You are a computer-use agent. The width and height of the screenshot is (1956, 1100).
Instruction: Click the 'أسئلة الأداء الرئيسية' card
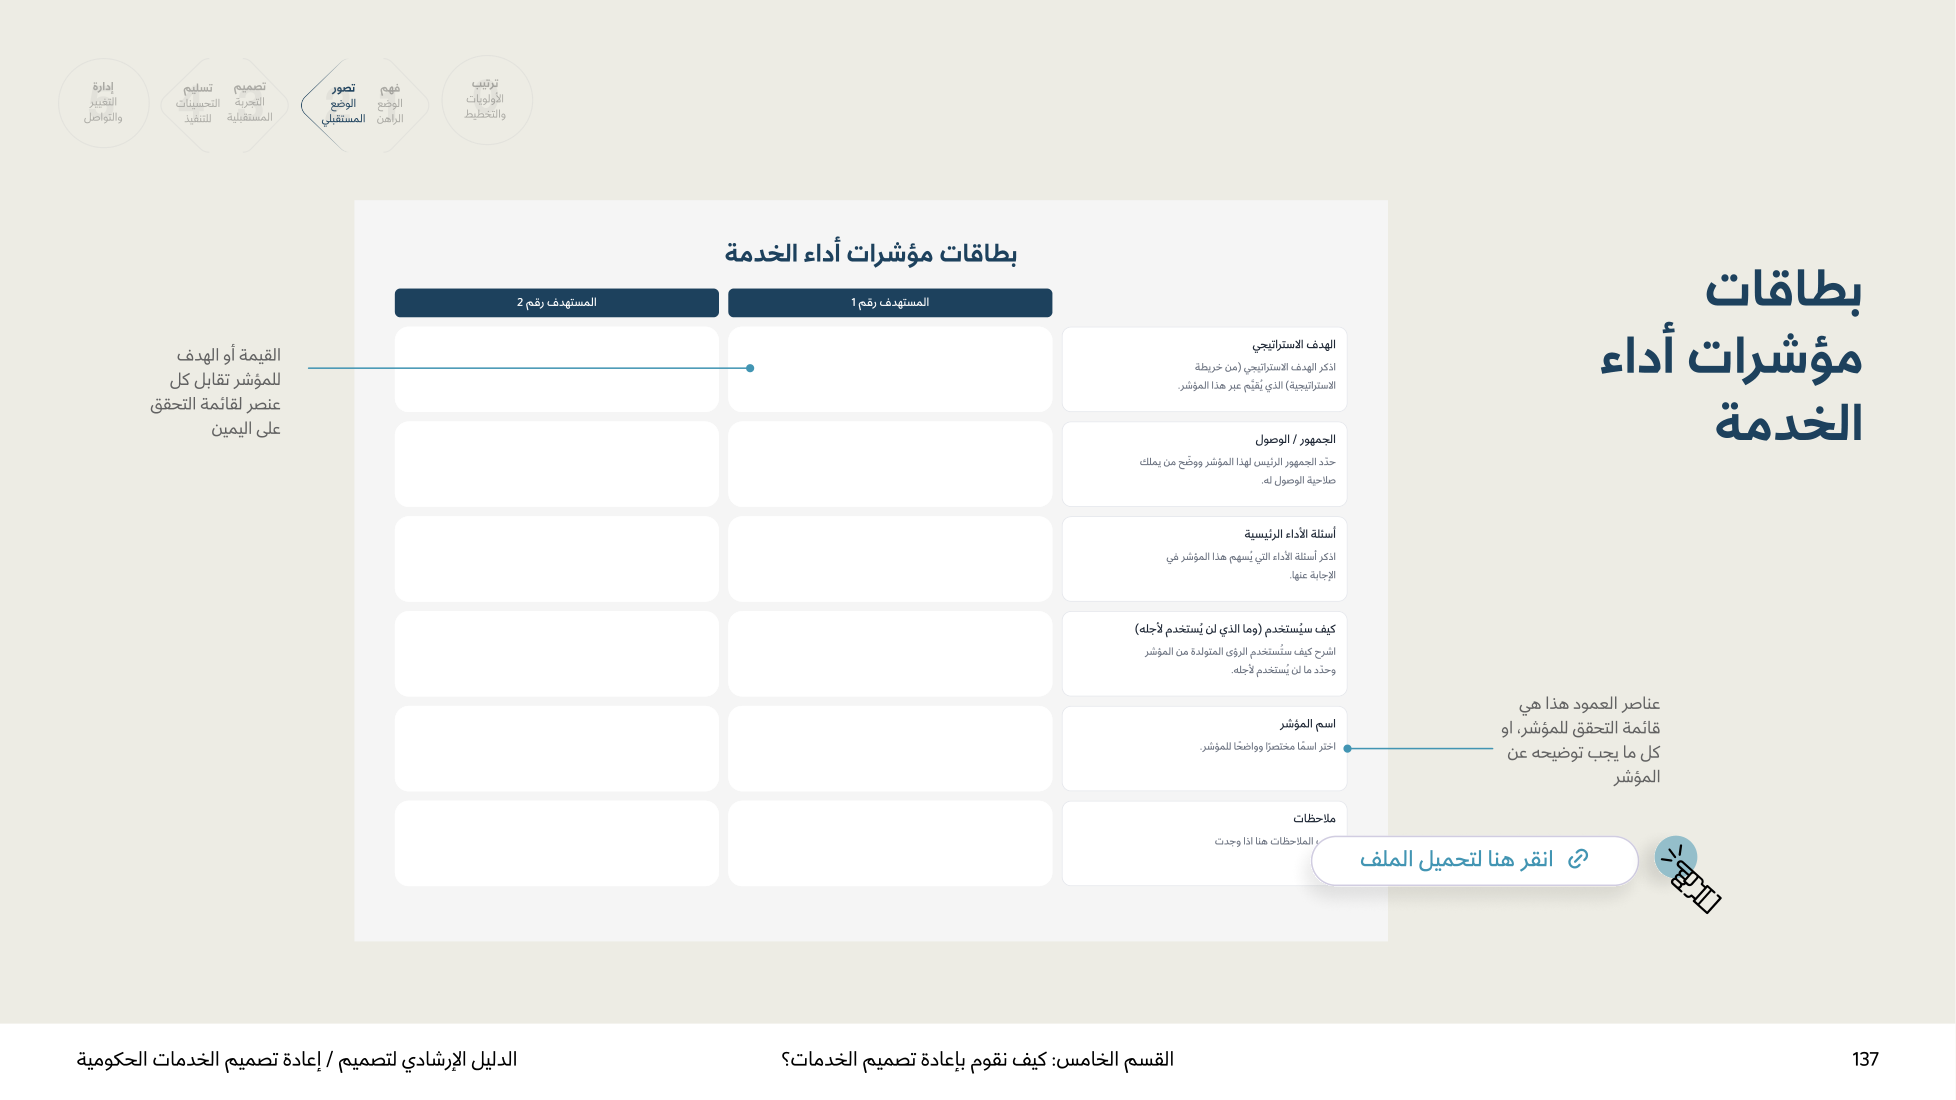tap(1204, 558)
